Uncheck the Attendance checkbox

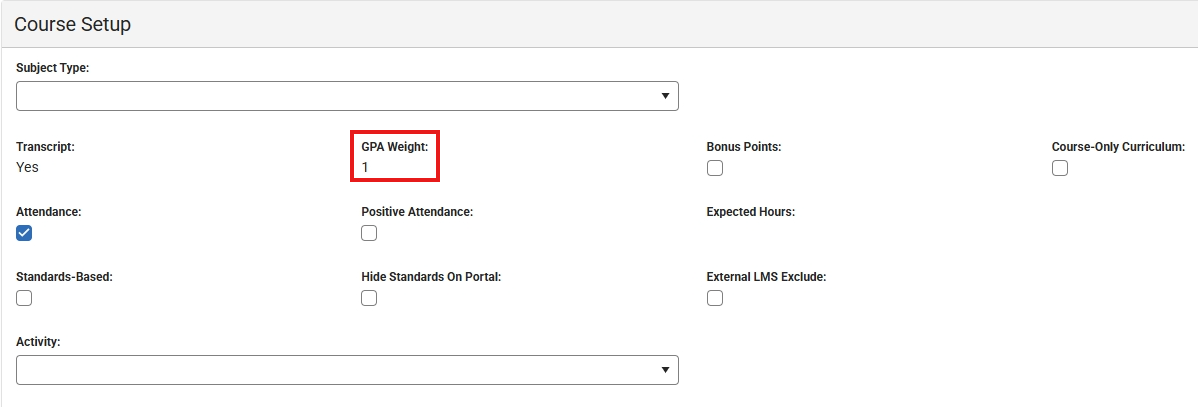click(x=24, y=233)
